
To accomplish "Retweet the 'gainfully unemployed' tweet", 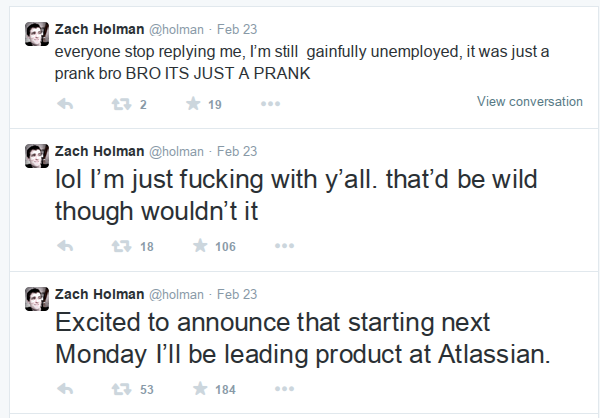I will [121, 104].
